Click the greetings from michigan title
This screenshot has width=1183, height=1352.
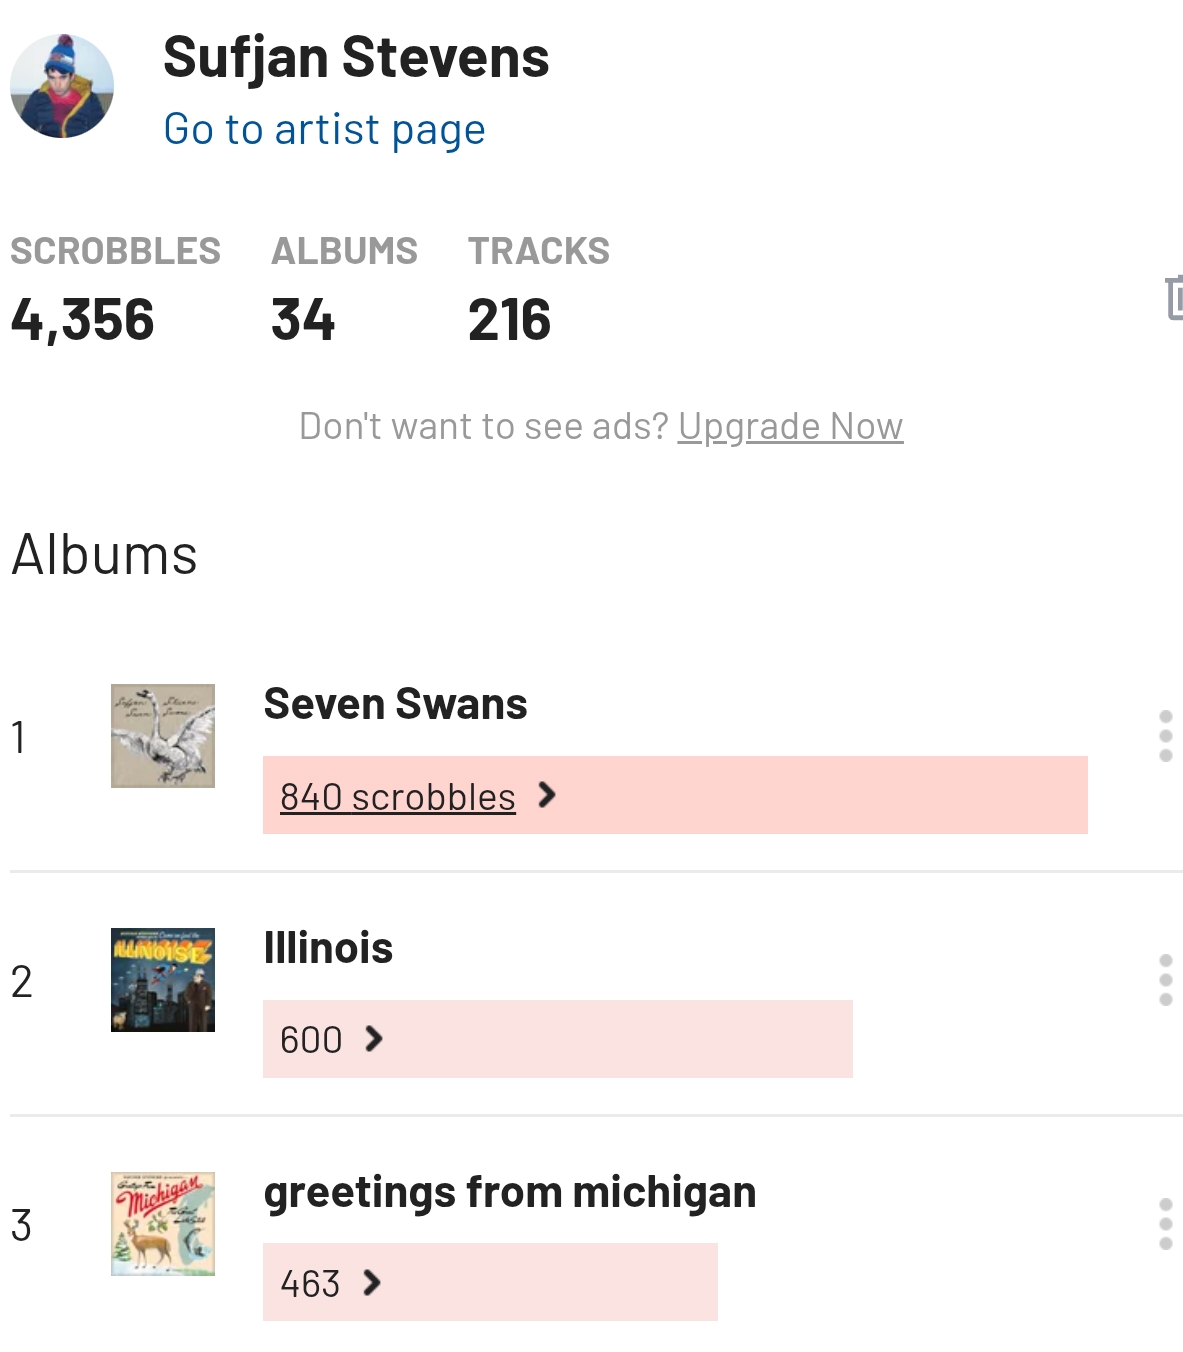point(509,1192)
